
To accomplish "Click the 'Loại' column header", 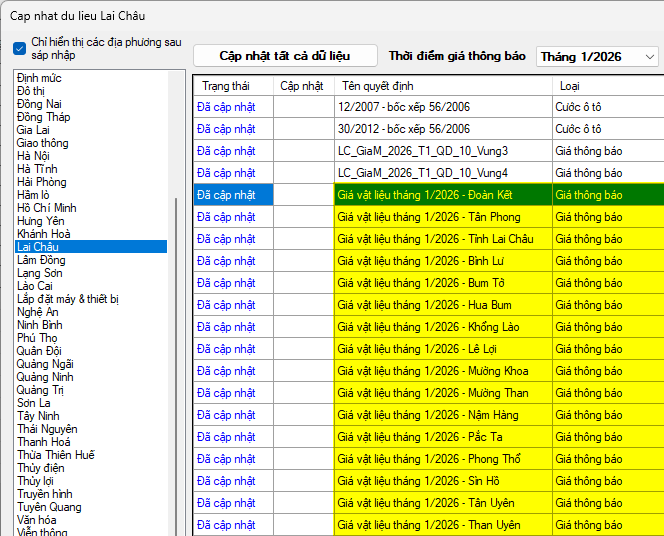I will point(570,86).
